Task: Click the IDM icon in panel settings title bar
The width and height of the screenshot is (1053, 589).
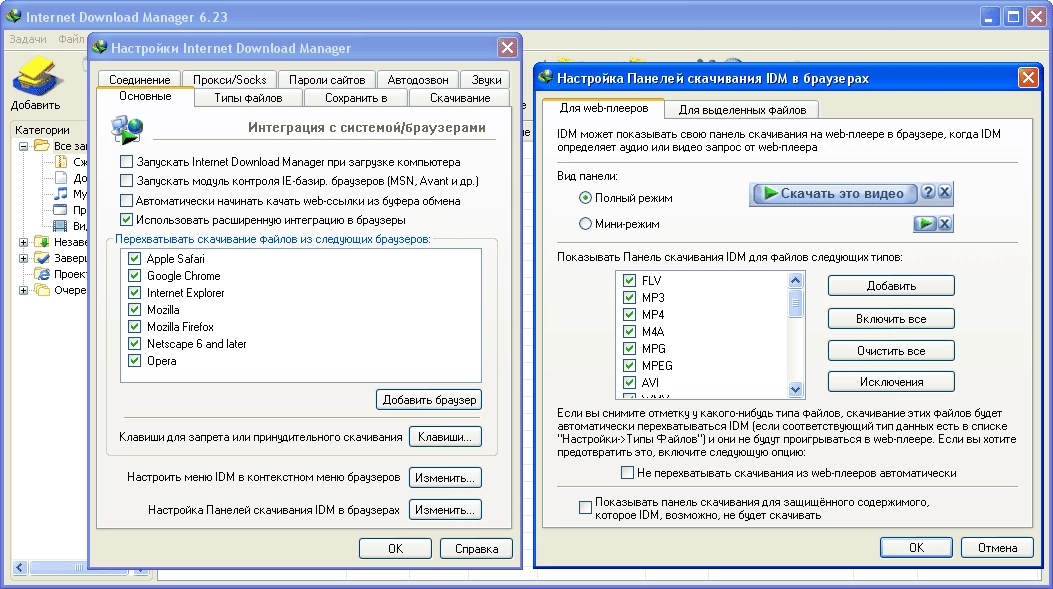Action: pos(546,78)
